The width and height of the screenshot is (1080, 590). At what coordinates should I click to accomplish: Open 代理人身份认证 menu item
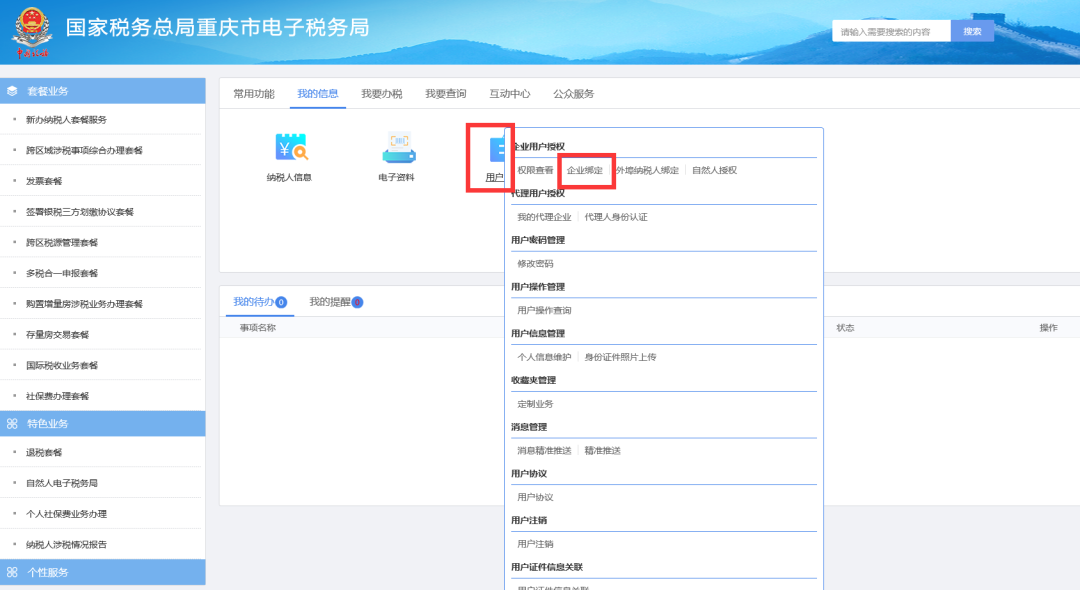point(616,217)
